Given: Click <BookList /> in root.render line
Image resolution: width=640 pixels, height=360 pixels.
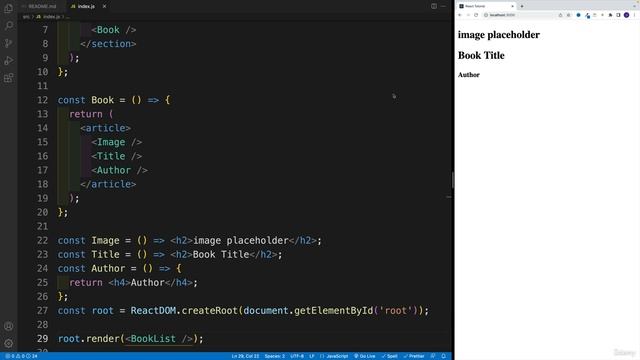Looking at the screenshot, I should click(159, 339).
